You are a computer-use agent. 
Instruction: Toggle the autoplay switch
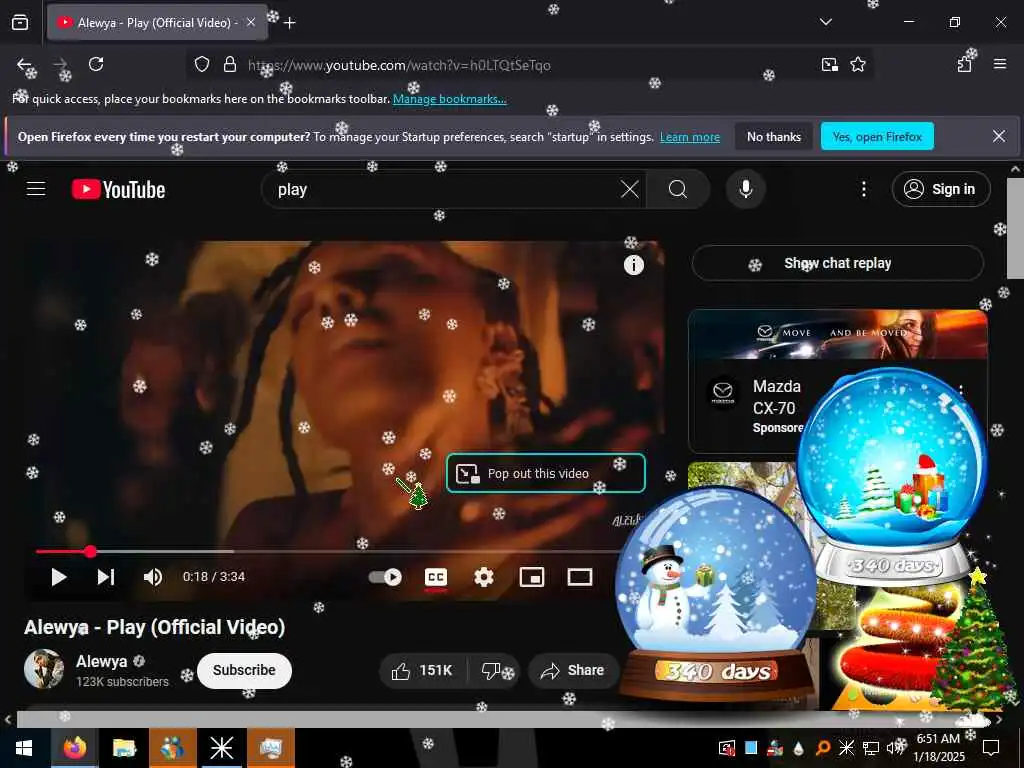(x=385, y=577)
